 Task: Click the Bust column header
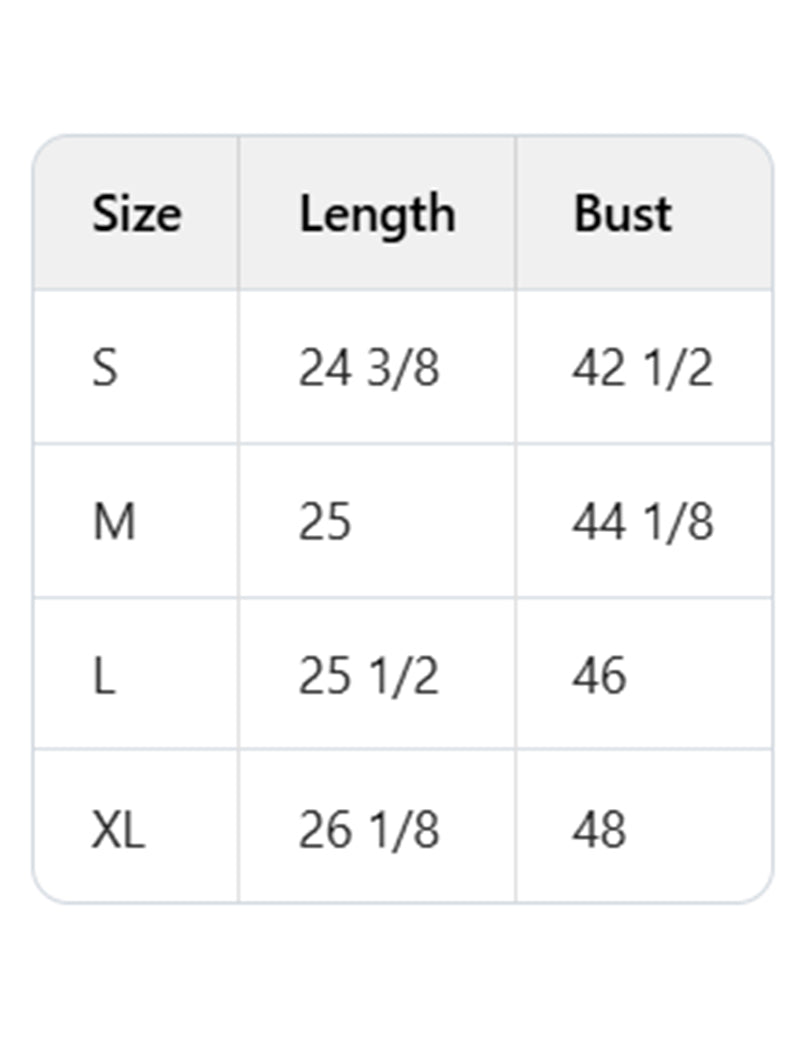[x=622, y=214]
